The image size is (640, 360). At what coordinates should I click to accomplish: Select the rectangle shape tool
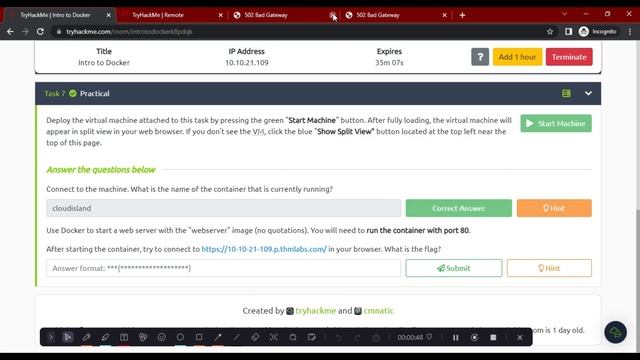199,337
